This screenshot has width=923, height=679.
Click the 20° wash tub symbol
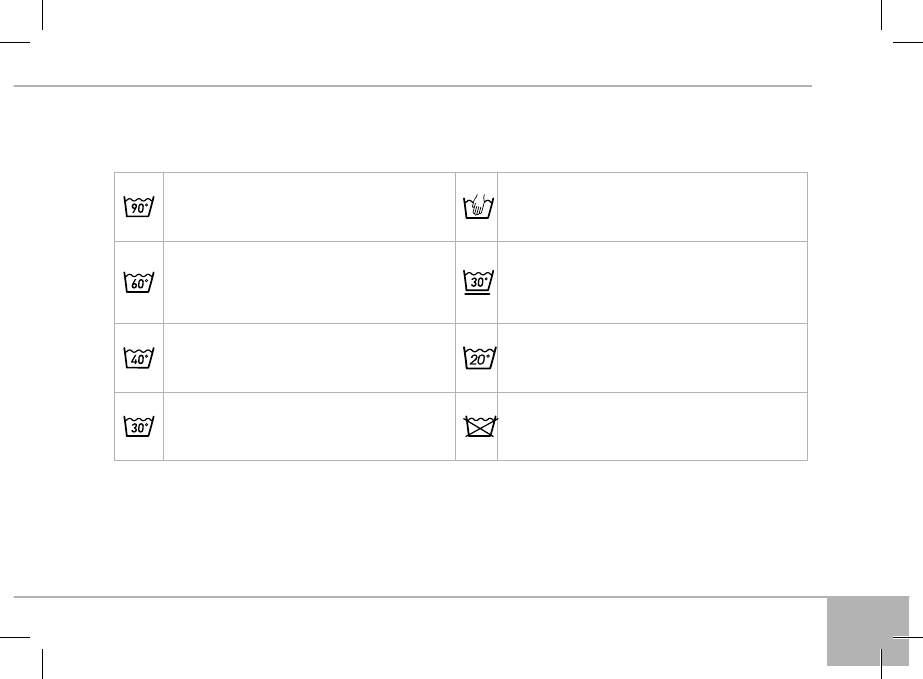477,357
